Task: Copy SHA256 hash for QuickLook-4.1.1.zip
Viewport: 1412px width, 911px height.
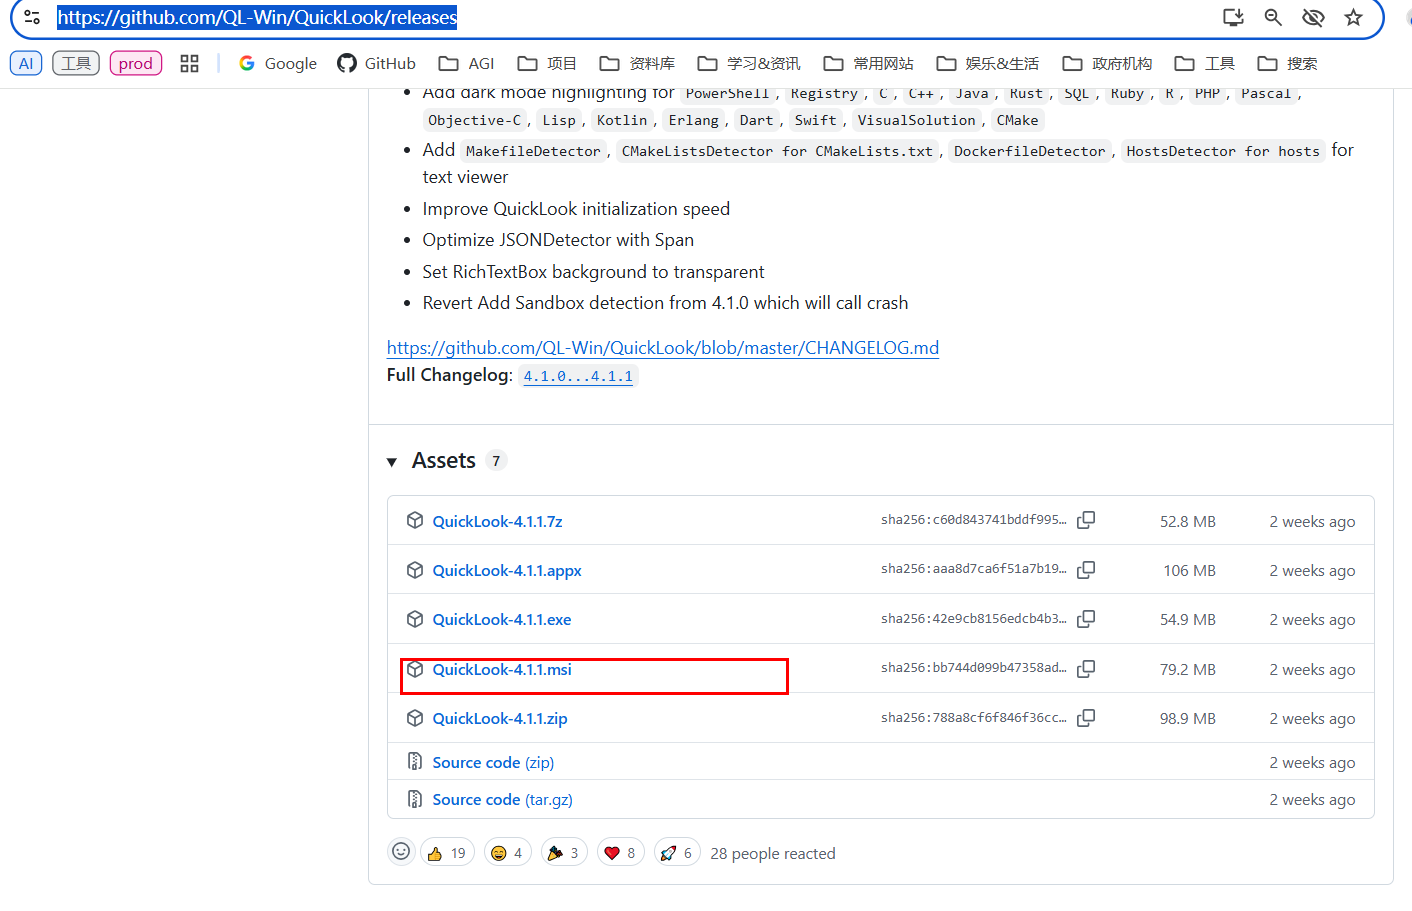Action: pos(1086,718)
